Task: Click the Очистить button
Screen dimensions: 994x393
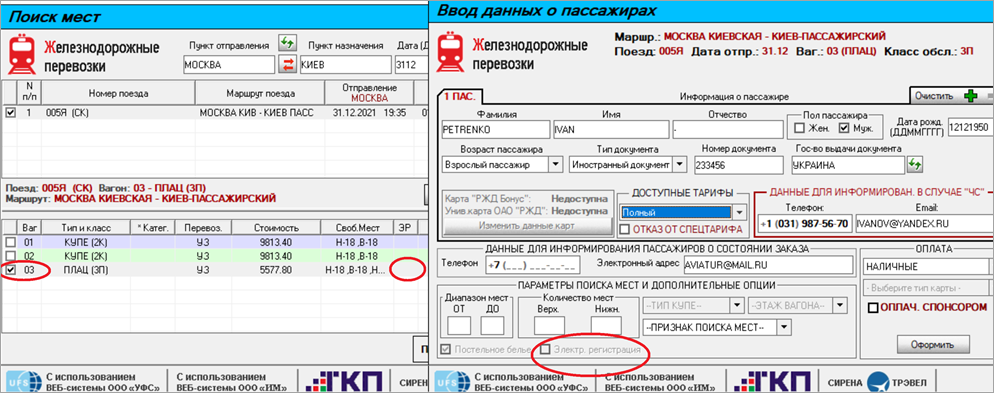Action: (934, 96)
